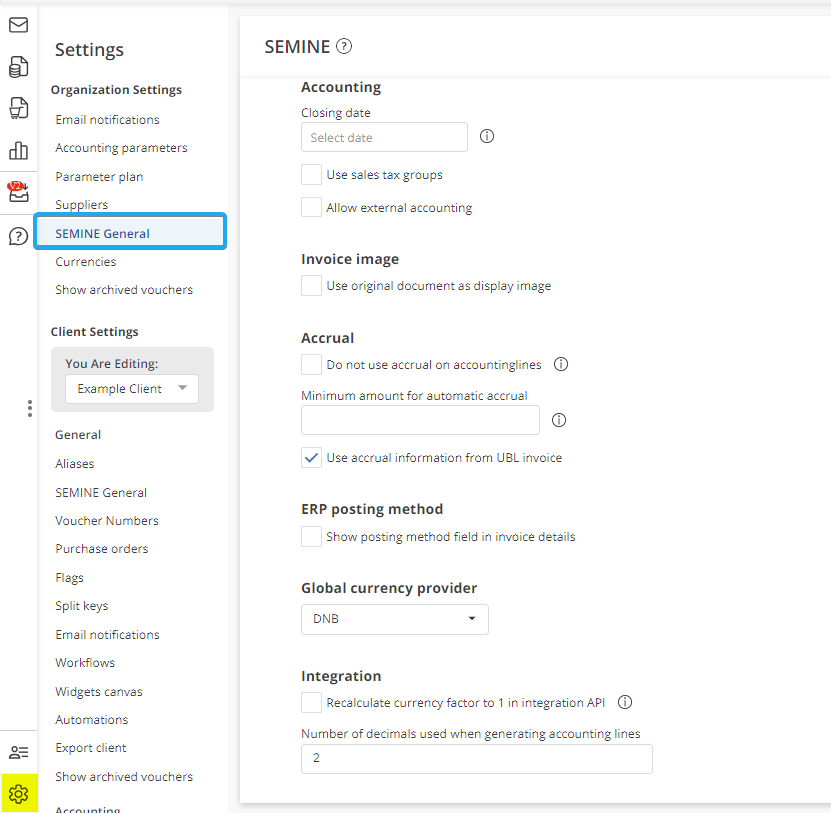Enable Use sales tax groups
831x813 pixels.
click(311, 174)
